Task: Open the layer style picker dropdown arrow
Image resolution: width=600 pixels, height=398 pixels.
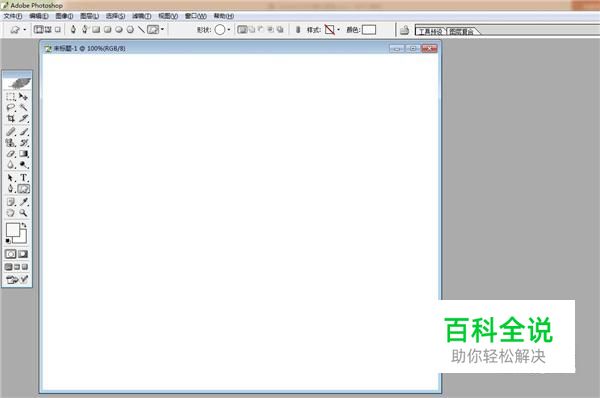Action: [338, 29]
